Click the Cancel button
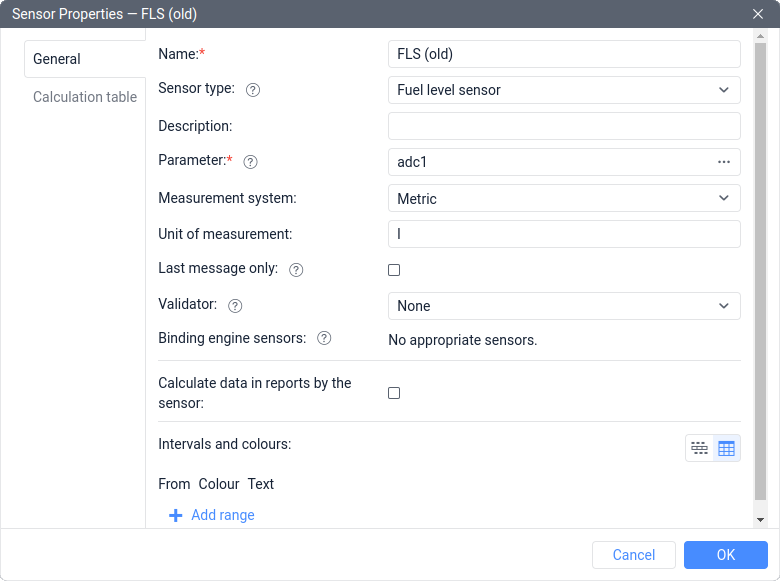 pos(634,555)
